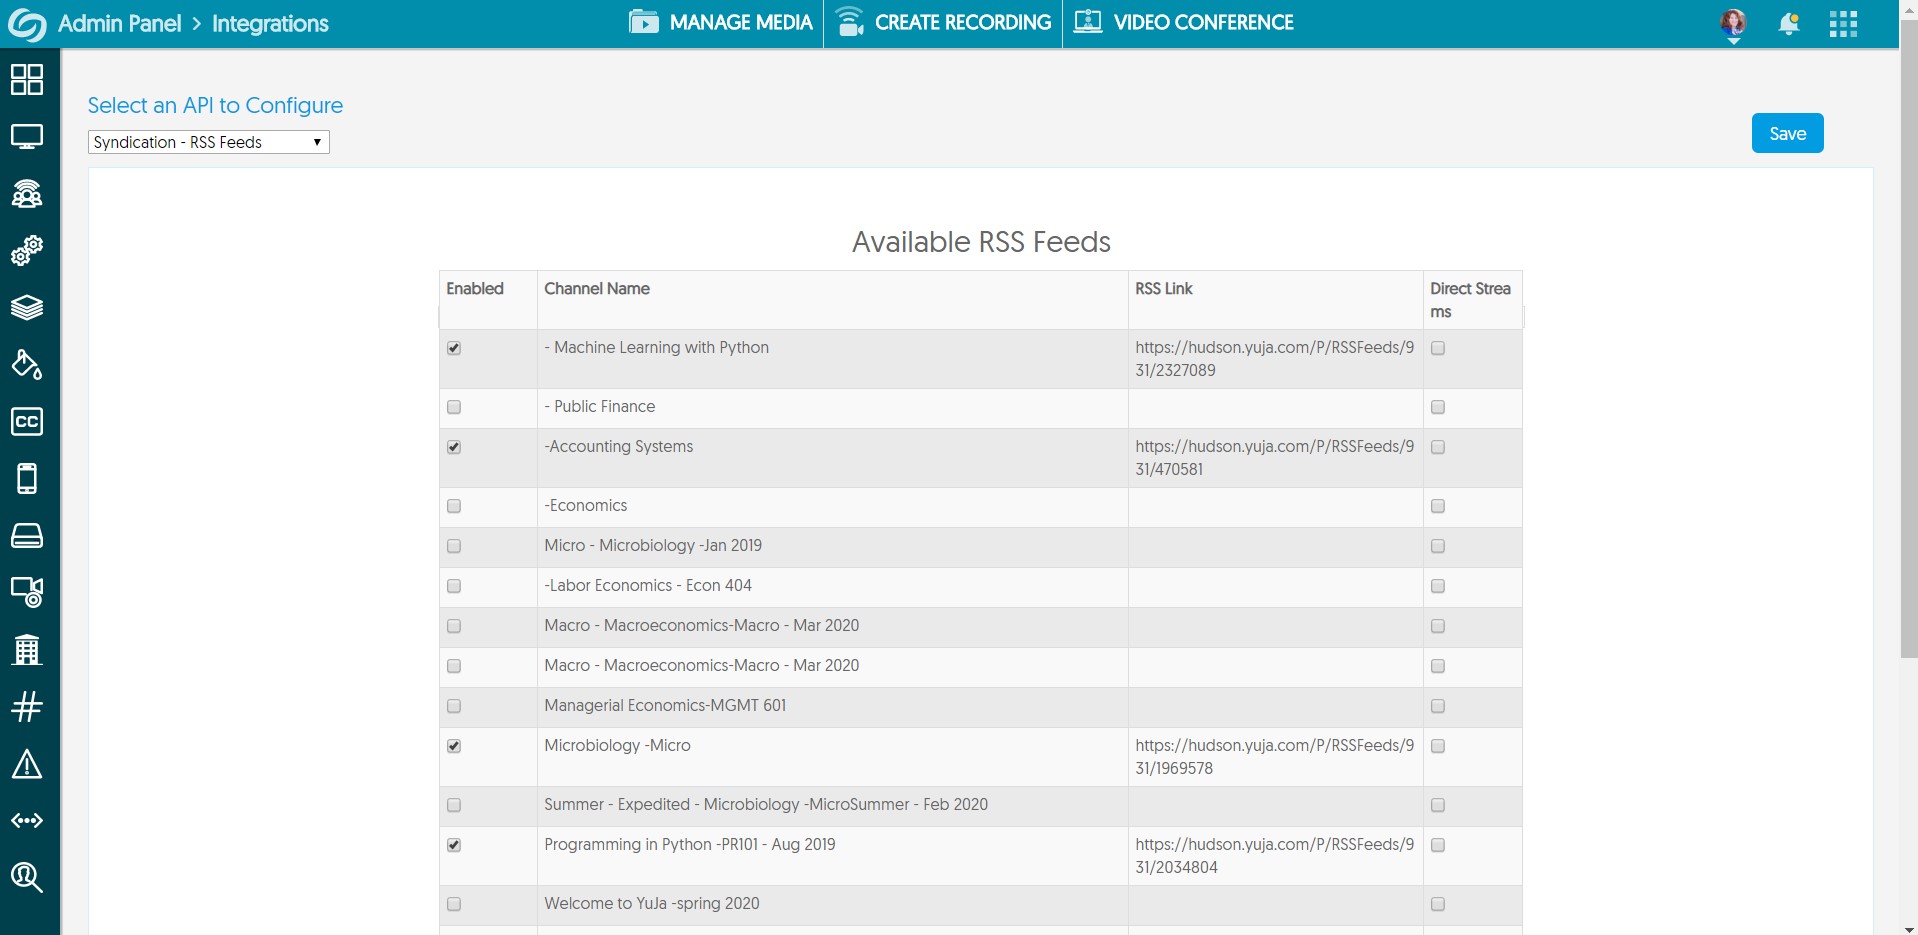Open the dashboard grid icon in sidebar
This screenshot has height=935, width=1918.
coord(27,79)
